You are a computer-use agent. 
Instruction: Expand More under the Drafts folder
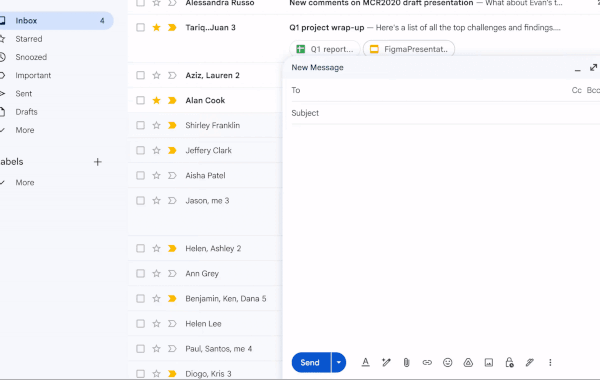coord(25,130)
